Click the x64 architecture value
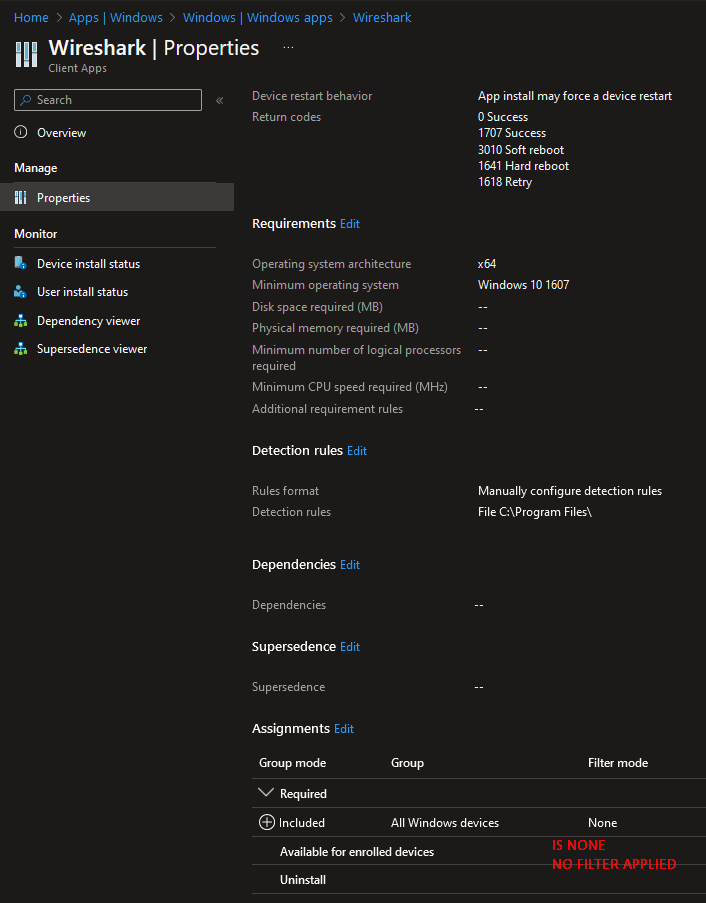706x903 pixels. tap(487, 263)
